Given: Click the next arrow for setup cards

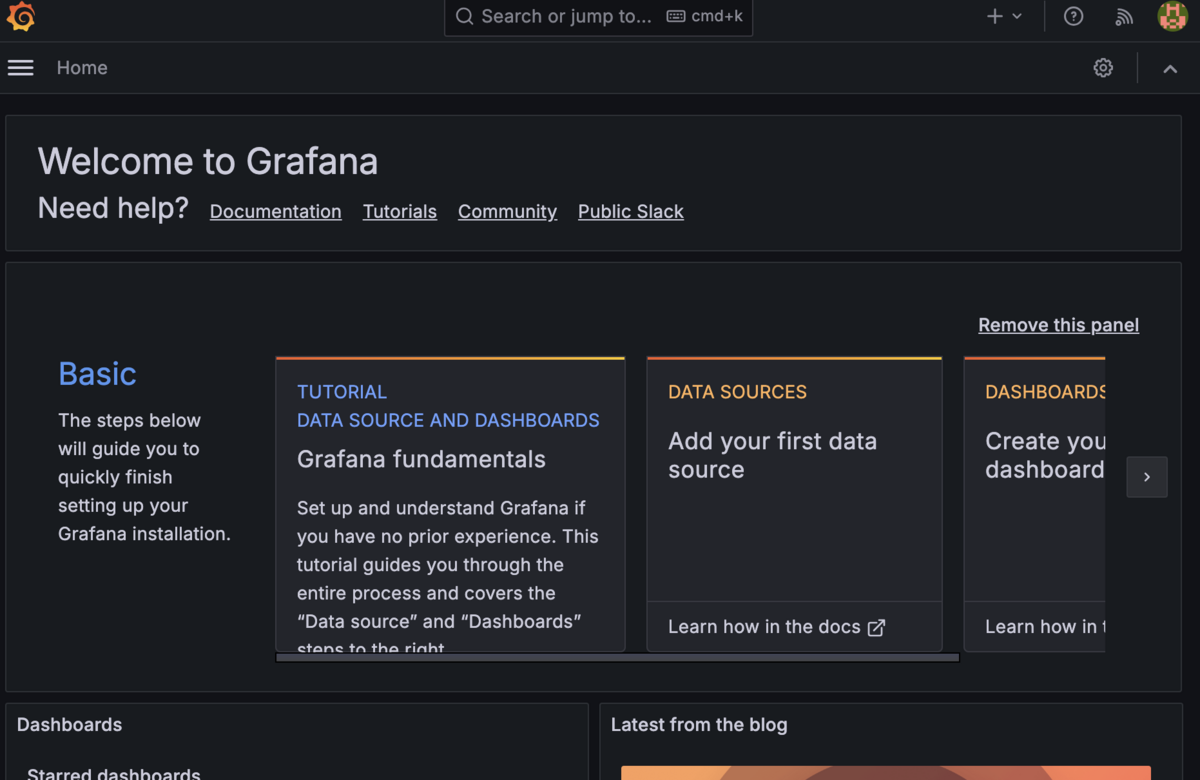Looking at the screenshot, I should click(1147, 477).
